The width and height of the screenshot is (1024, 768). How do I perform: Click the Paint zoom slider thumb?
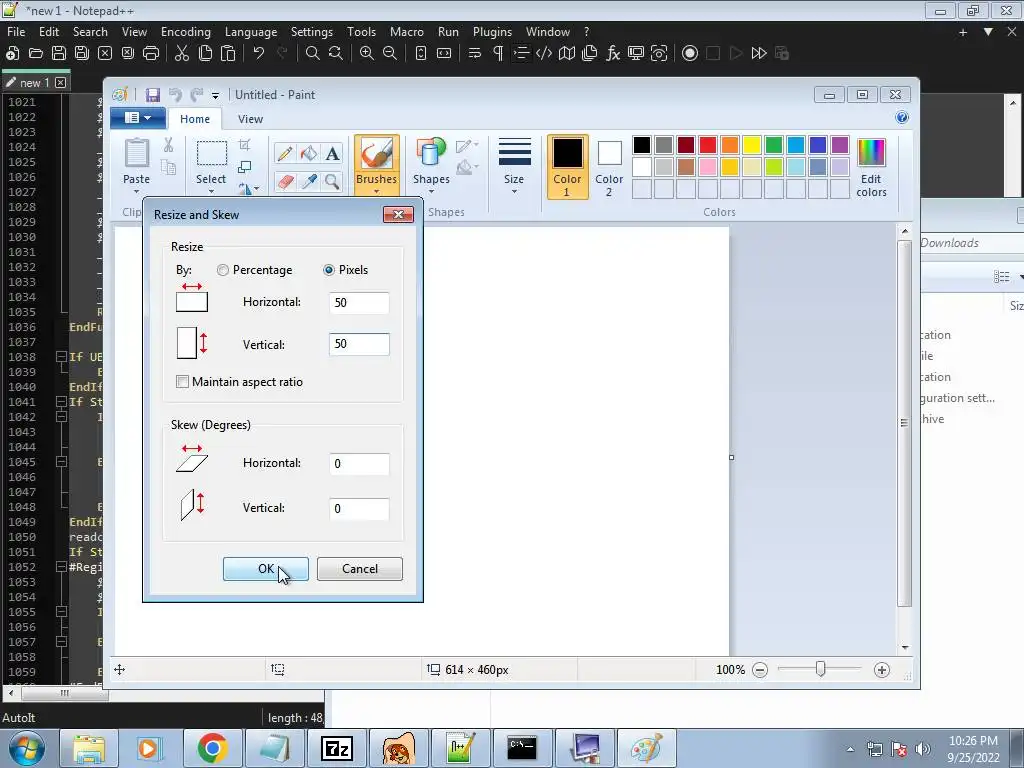pyautogui.click(x=821, y=669)
